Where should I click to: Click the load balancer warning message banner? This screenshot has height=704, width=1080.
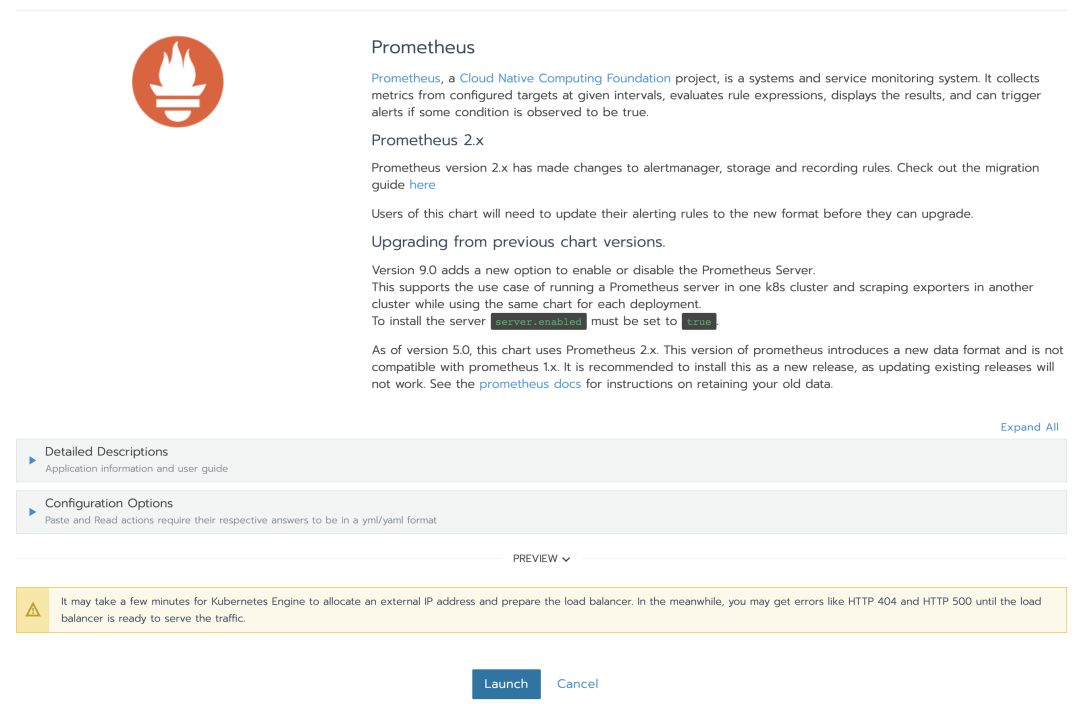(x=541, y=610)
